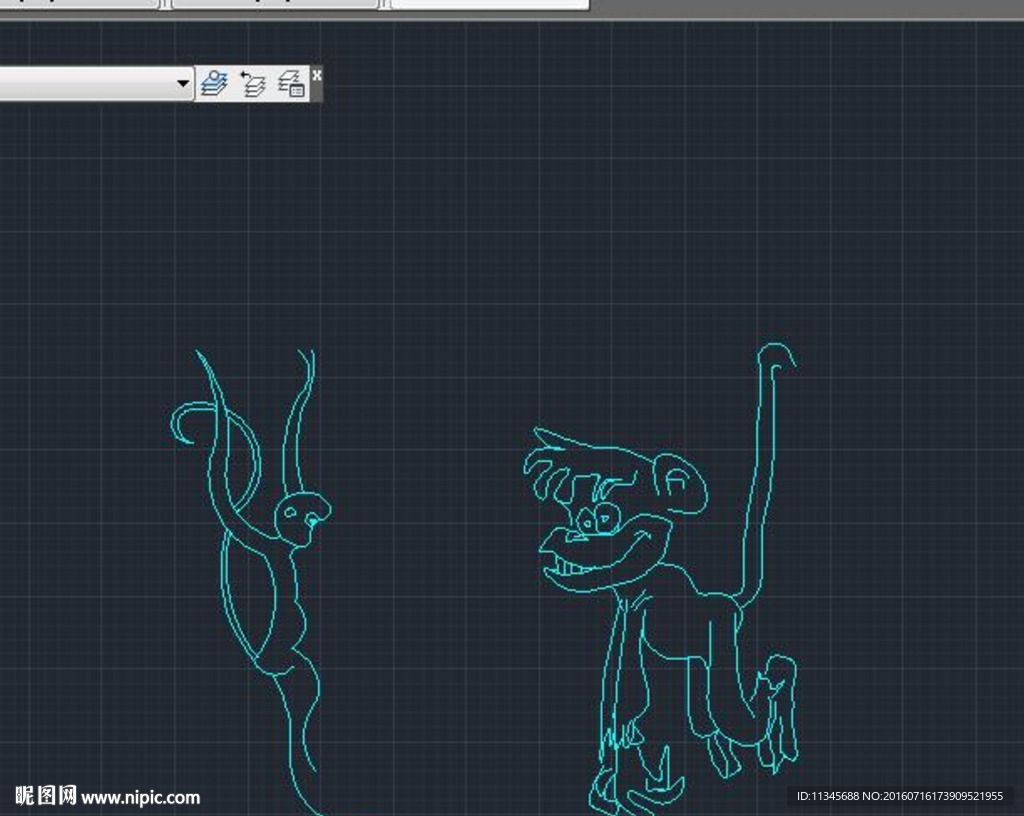
Task: Expand the layer list dropdown arrow
Action: (x=183, y=83)
